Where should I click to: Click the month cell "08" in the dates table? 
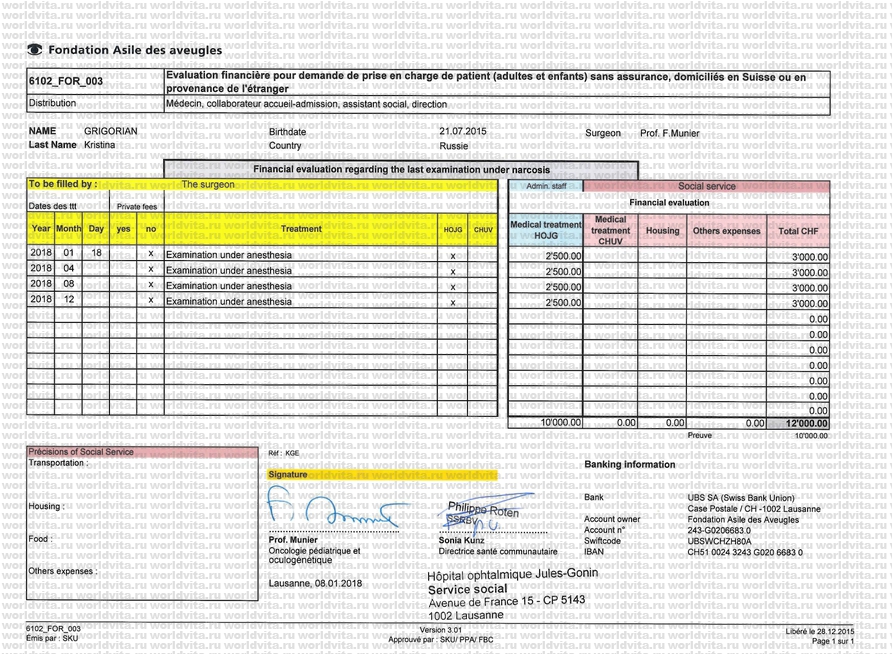[69, 283]
